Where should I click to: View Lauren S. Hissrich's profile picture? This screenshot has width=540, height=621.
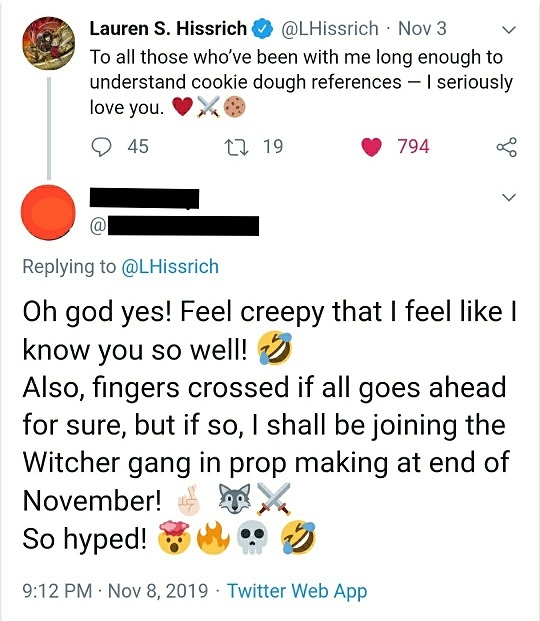click(x=48, y=43)
